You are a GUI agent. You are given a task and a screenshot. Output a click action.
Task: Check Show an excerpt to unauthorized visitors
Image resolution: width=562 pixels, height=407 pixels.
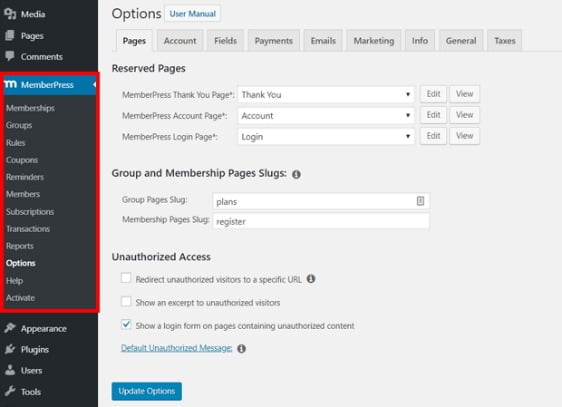click(126, 301)
